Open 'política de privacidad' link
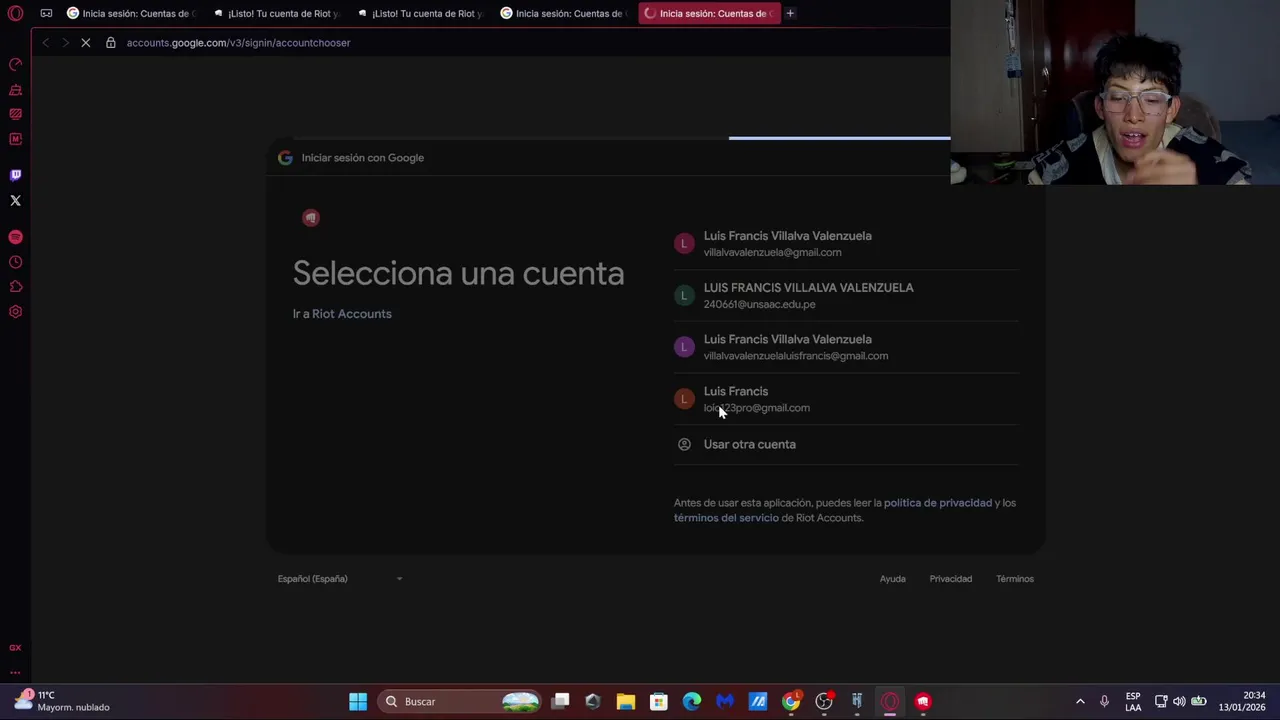The width and height of the screenshot is (1280, 720). click(x=938, y=503)
